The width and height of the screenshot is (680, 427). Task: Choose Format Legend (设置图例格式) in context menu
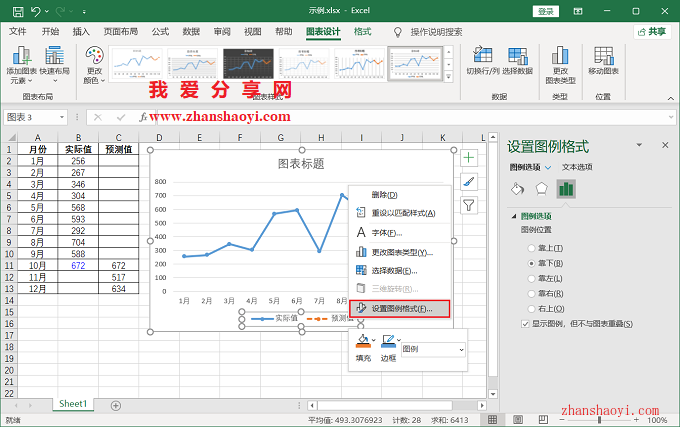point(400,309)
